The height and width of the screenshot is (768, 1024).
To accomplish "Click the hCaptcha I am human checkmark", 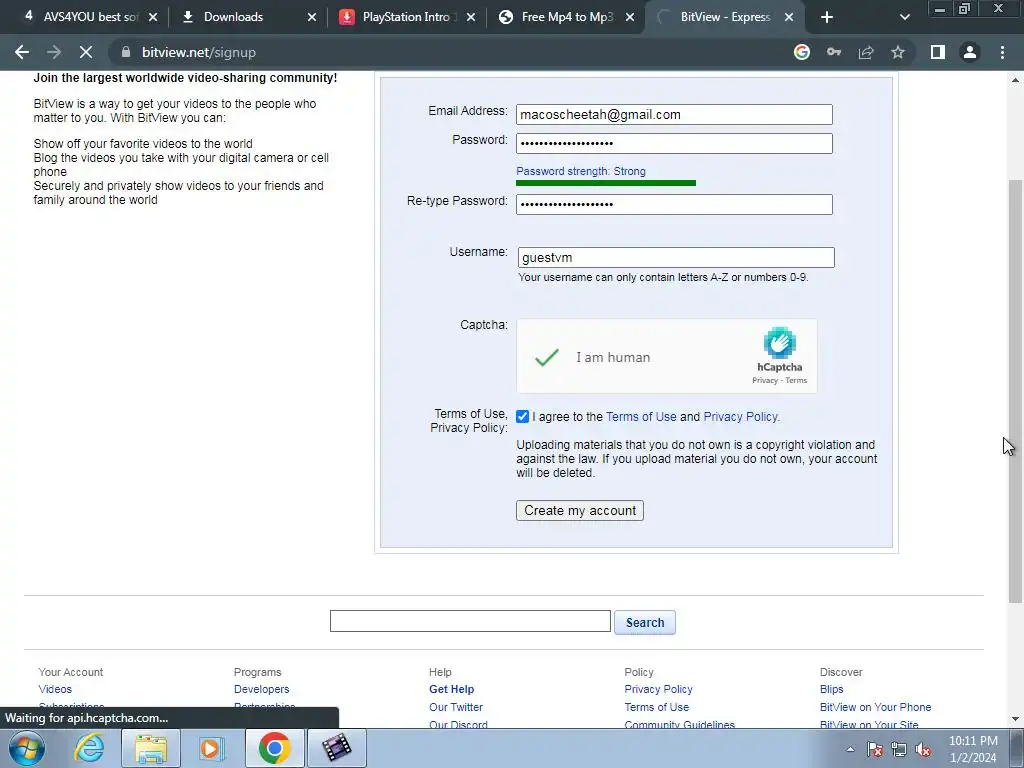I will click(547, 357).
